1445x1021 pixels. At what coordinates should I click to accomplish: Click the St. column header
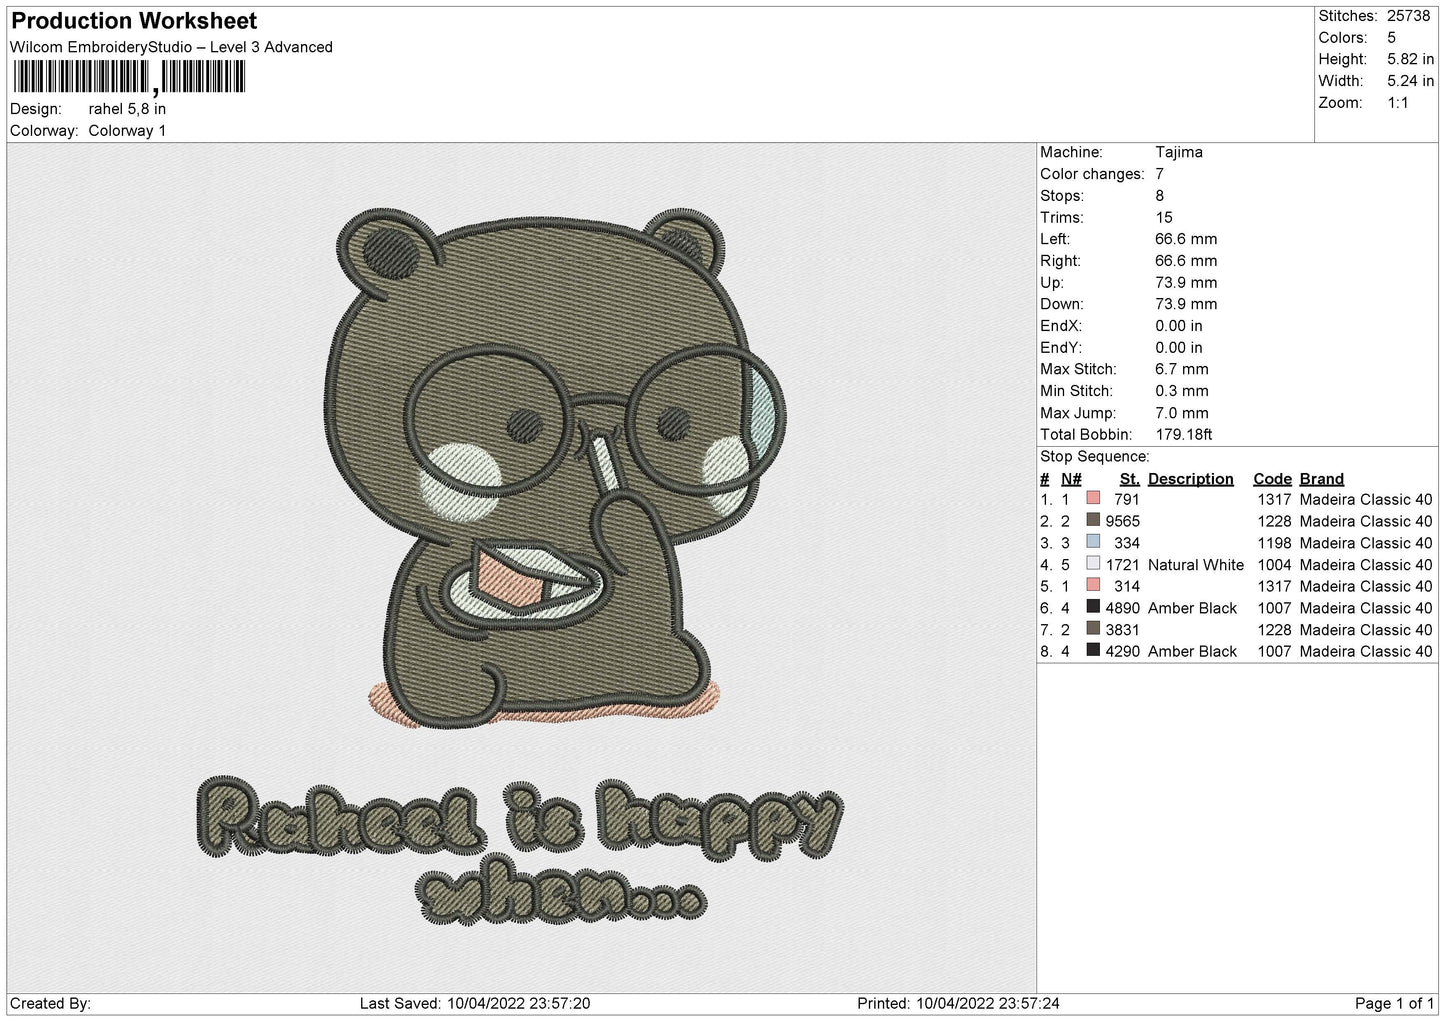click(x=1129, y=479)
